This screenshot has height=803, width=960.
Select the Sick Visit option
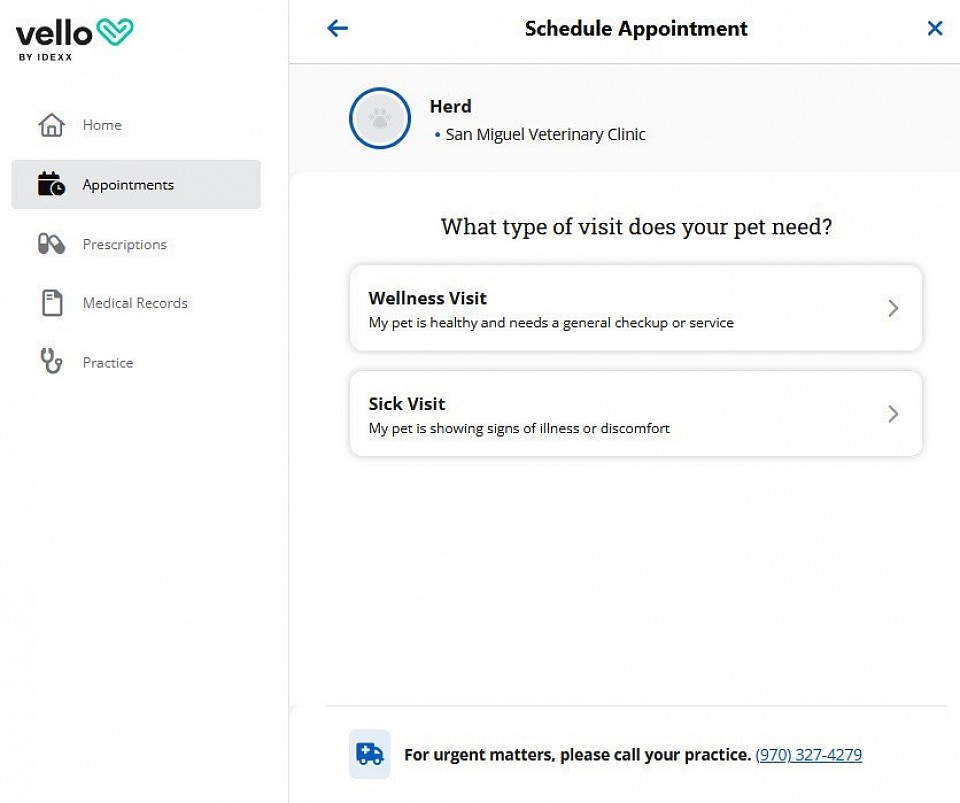(636, 414)
